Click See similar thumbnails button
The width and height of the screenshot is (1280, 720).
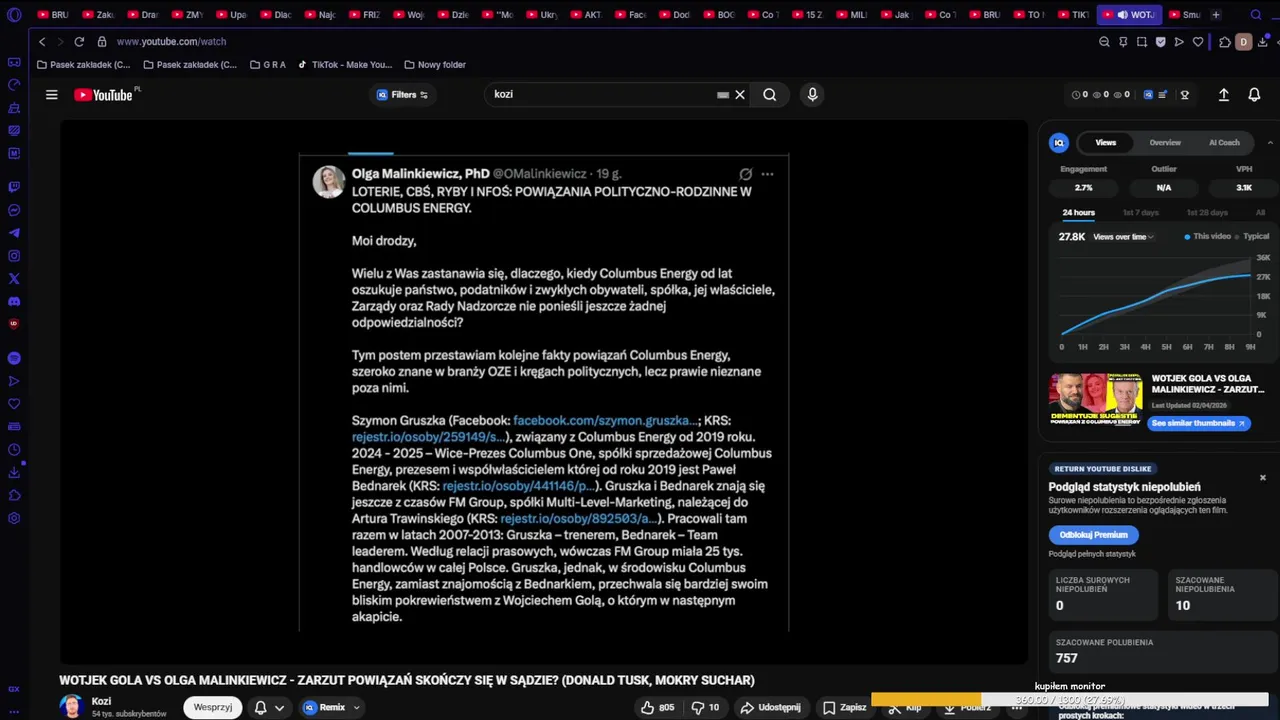[1199, 423]
